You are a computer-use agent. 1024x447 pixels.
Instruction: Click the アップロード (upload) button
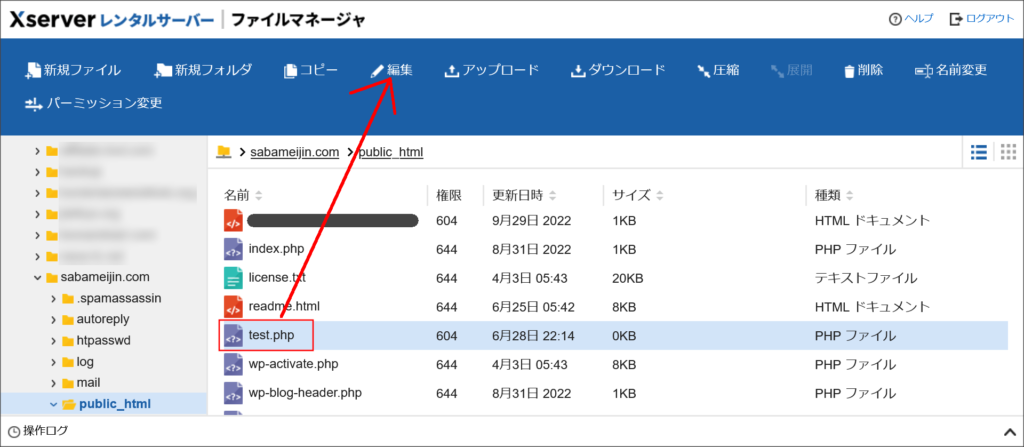(x=492, y=70)
